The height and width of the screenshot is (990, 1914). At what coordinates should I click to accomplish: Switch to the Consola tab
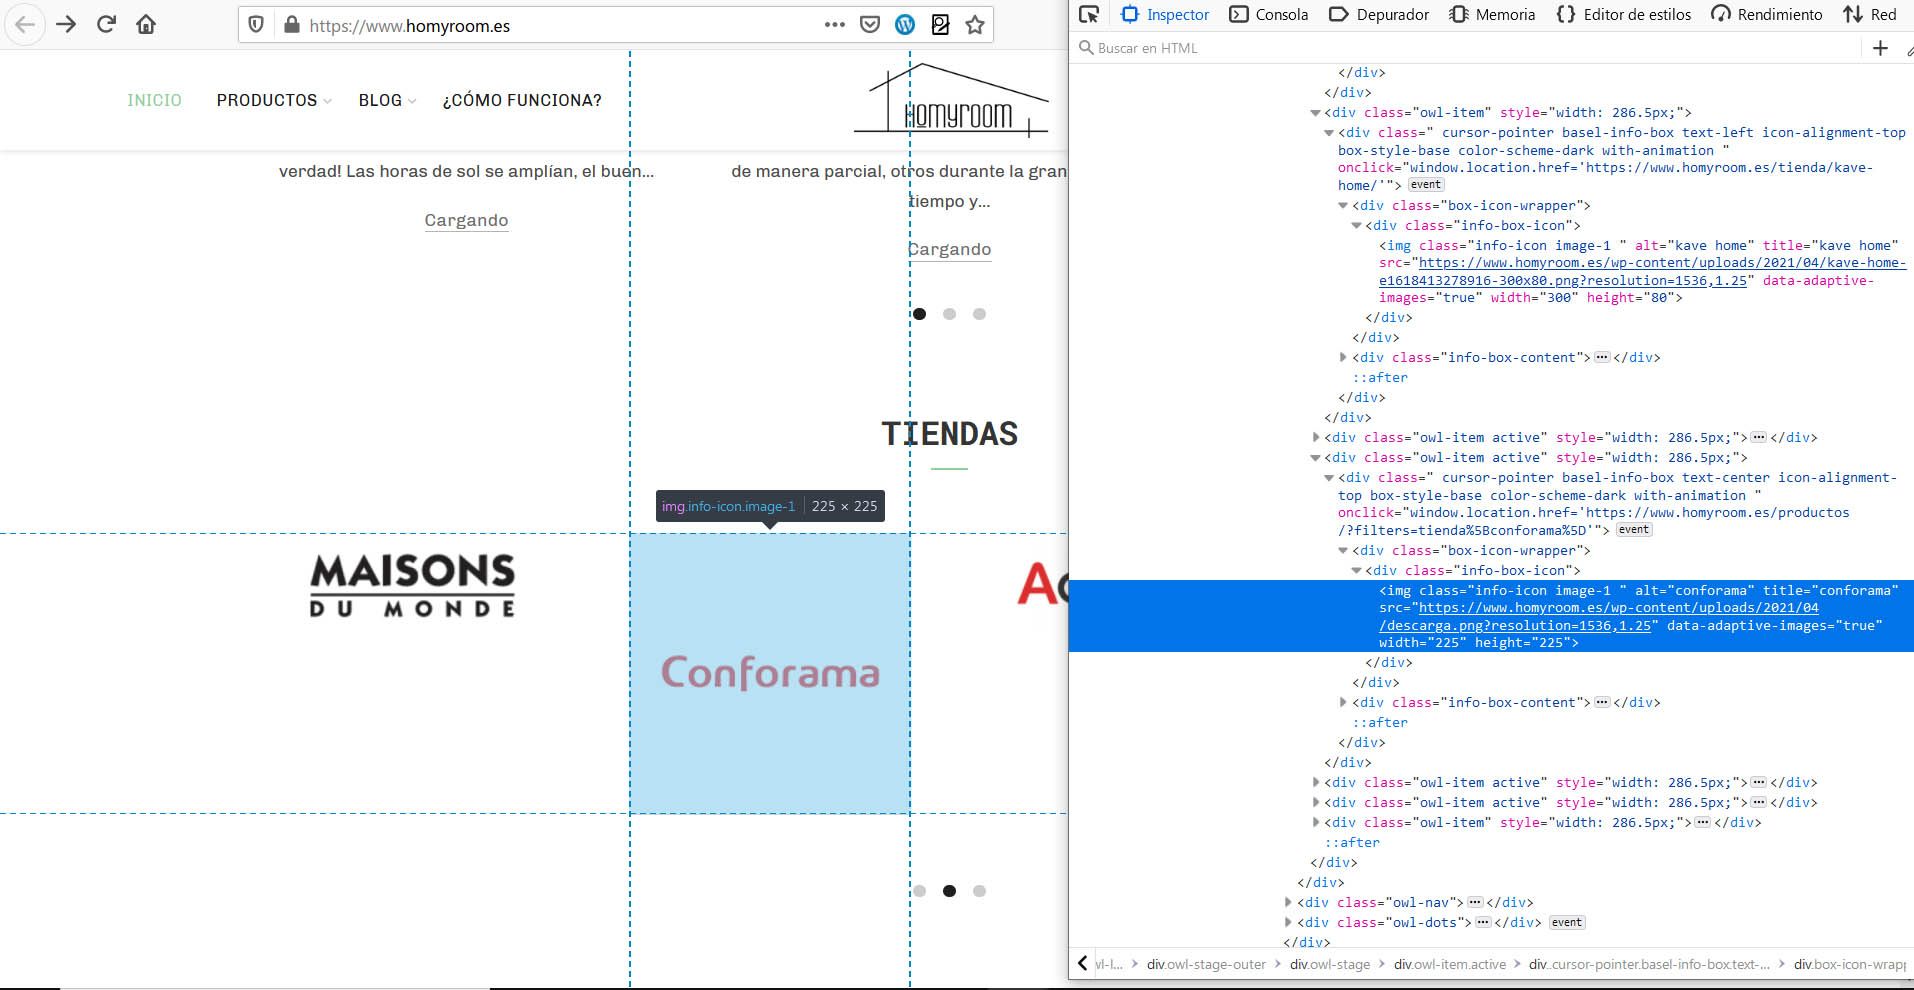[1269, 14]
